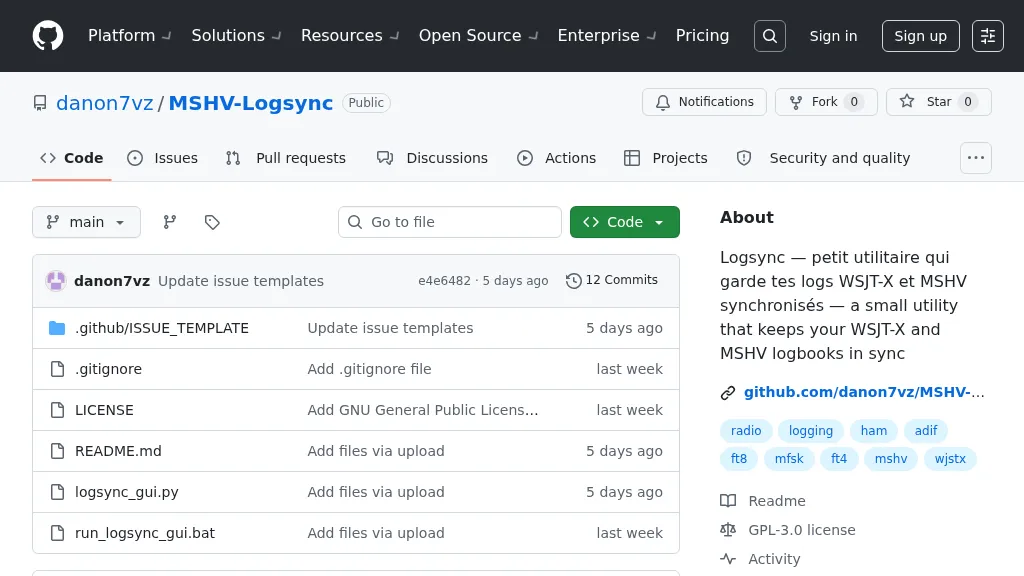Open github.com/danon7vz/MSHV-... link in About

(863, 392)
